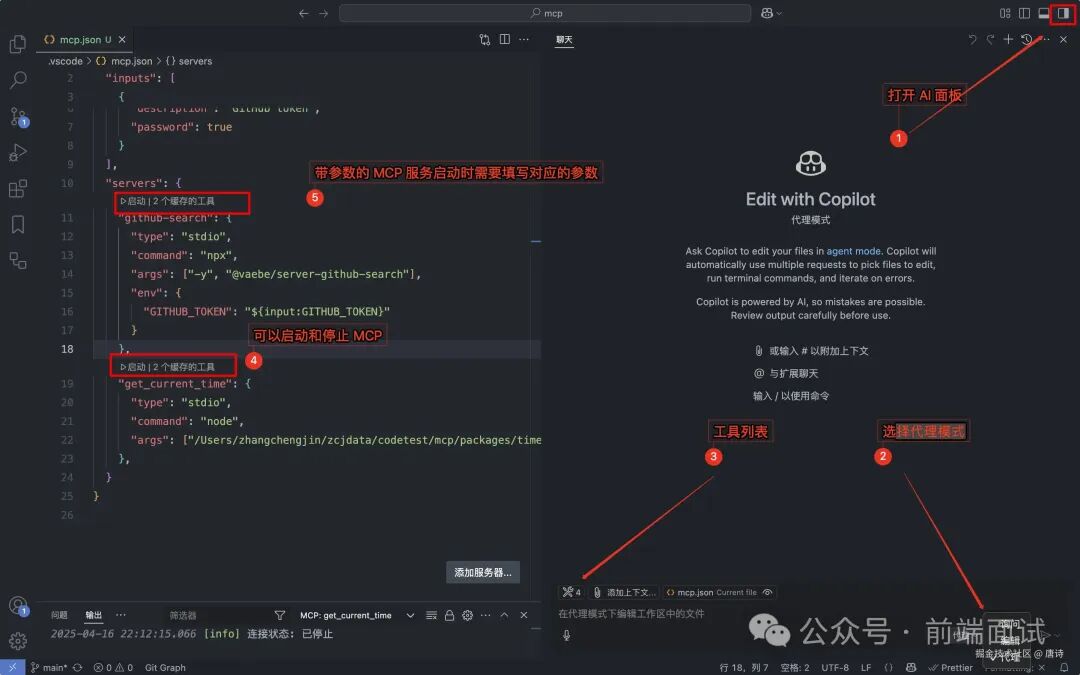
Task: Go forward with the right arrow
Action: point(324,13)
